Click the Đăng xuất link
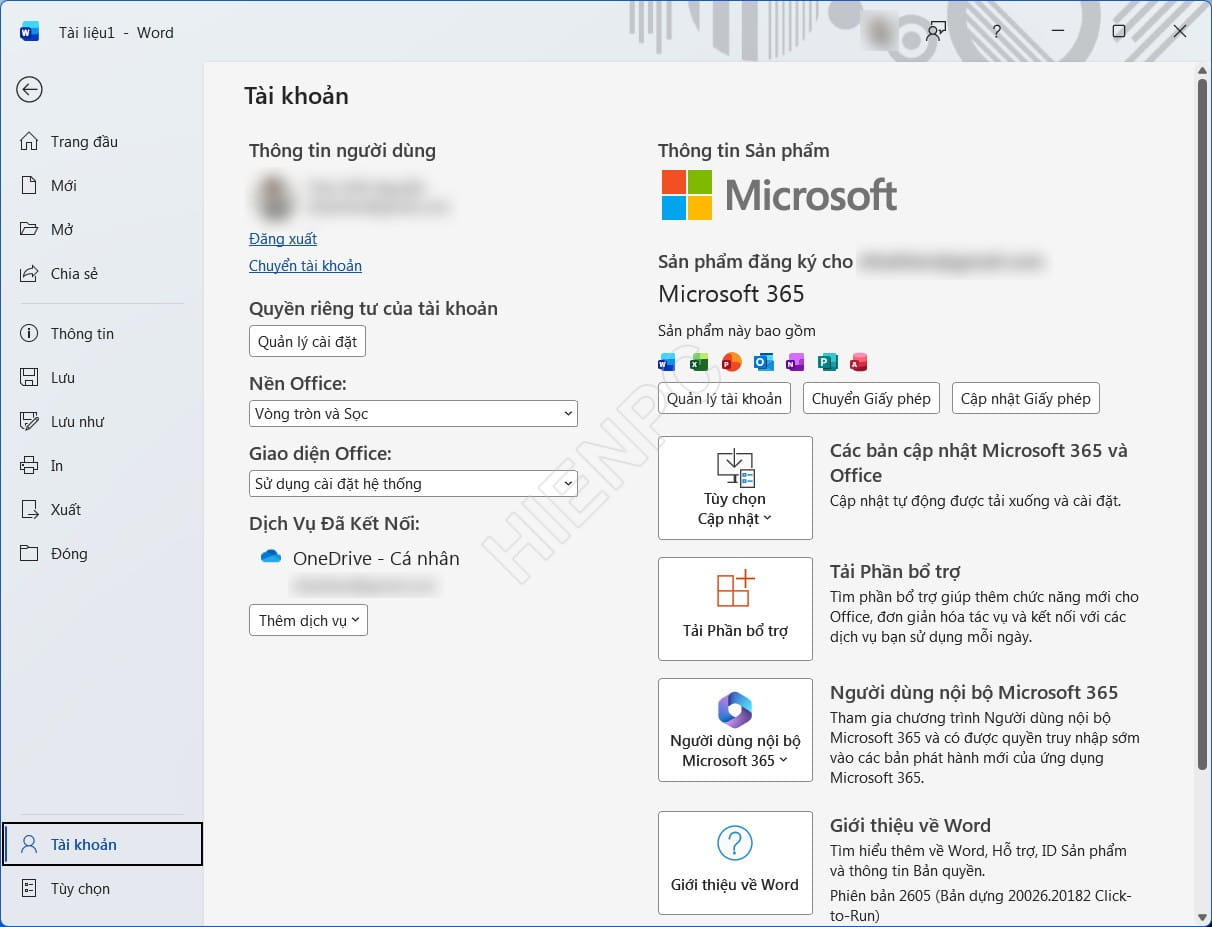1212x927 pixels. click(x=283, y=239)
